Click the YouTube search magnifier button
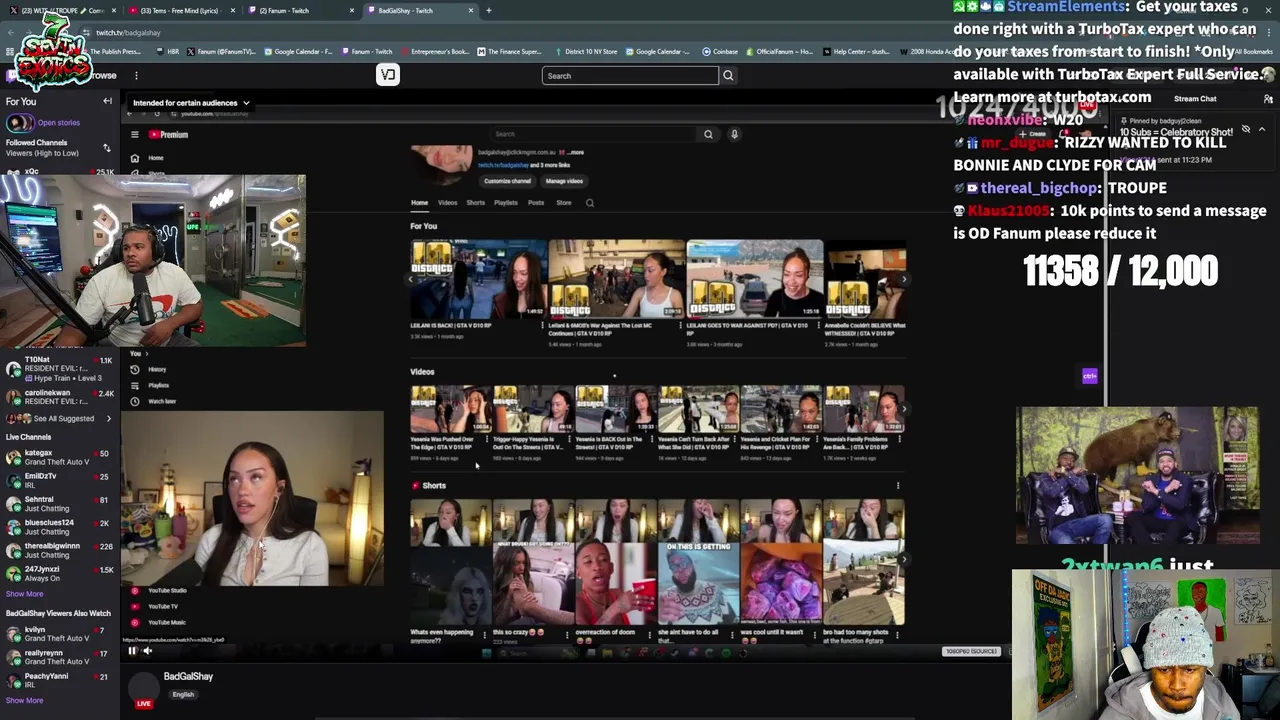The height and width of the screenshot is (720, 1280). click(x=708, y=134)
